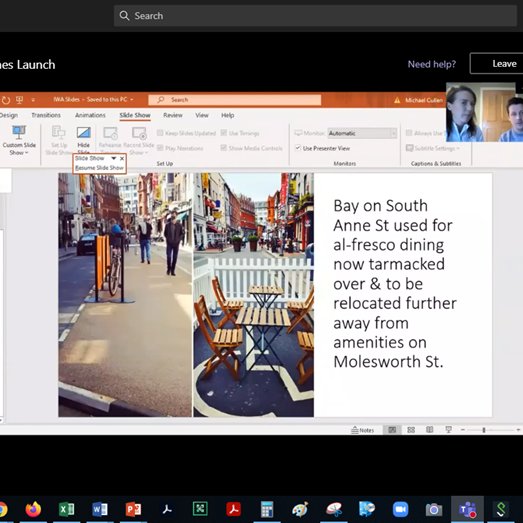Click the Hide Slide icon

[83, 132]
